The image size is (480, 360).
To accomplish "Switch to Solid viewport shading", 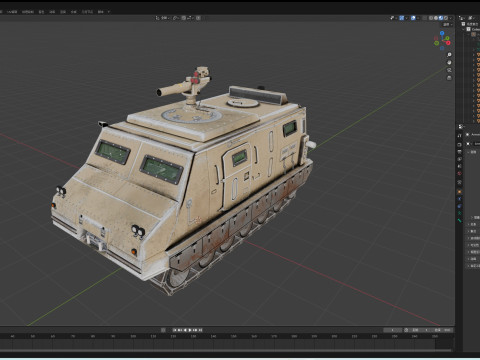I will [x=436, y=18].
